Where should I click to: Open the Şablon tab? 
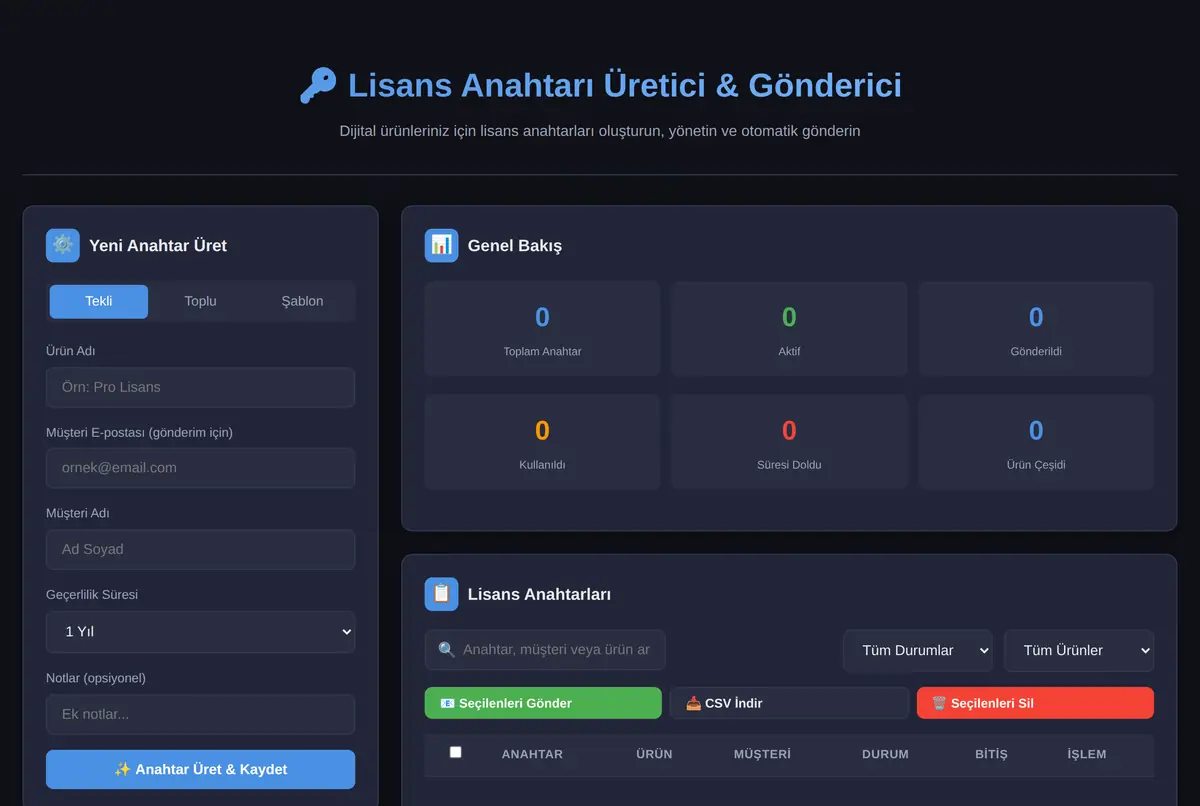point(302,302)
